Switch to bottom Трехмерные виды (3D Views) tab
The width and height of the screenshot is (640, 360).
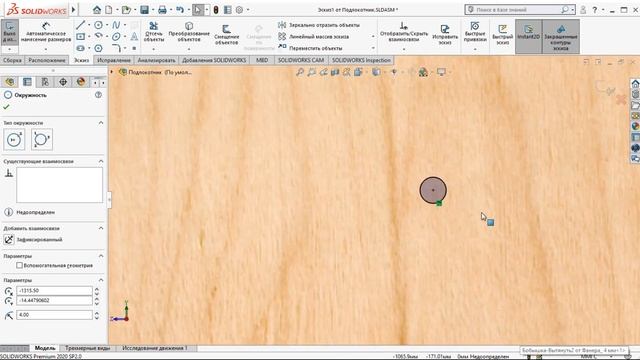click(x=87, y=348)
